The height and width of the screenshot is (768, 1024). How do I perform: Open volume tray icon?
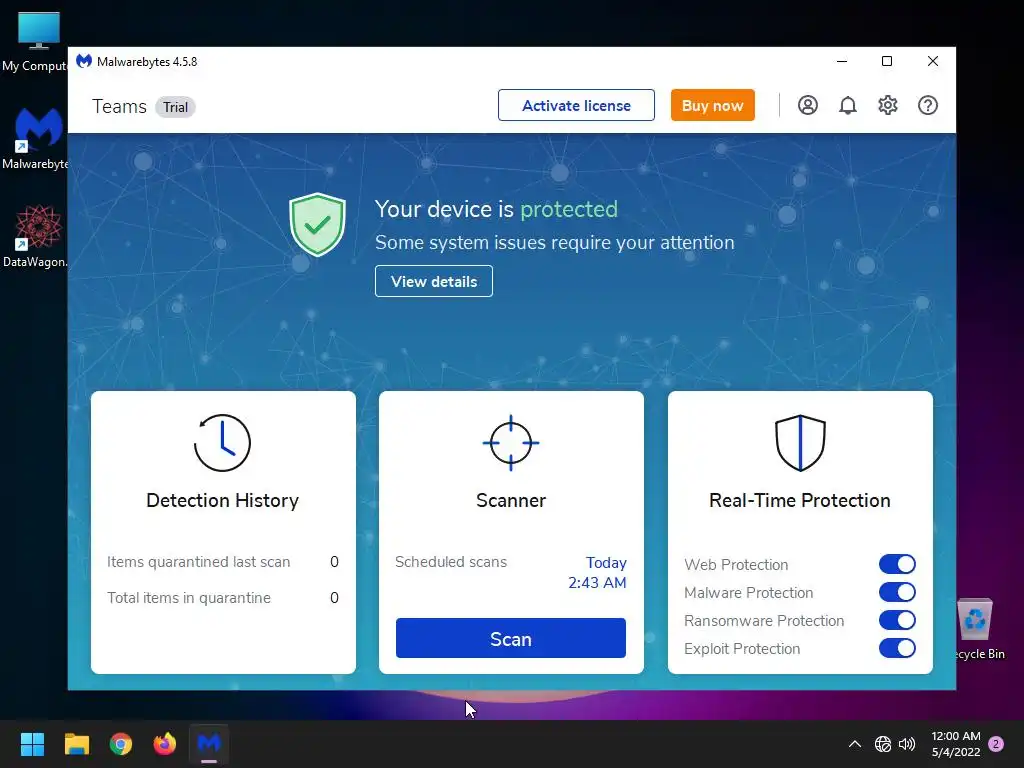pos(907,744)
